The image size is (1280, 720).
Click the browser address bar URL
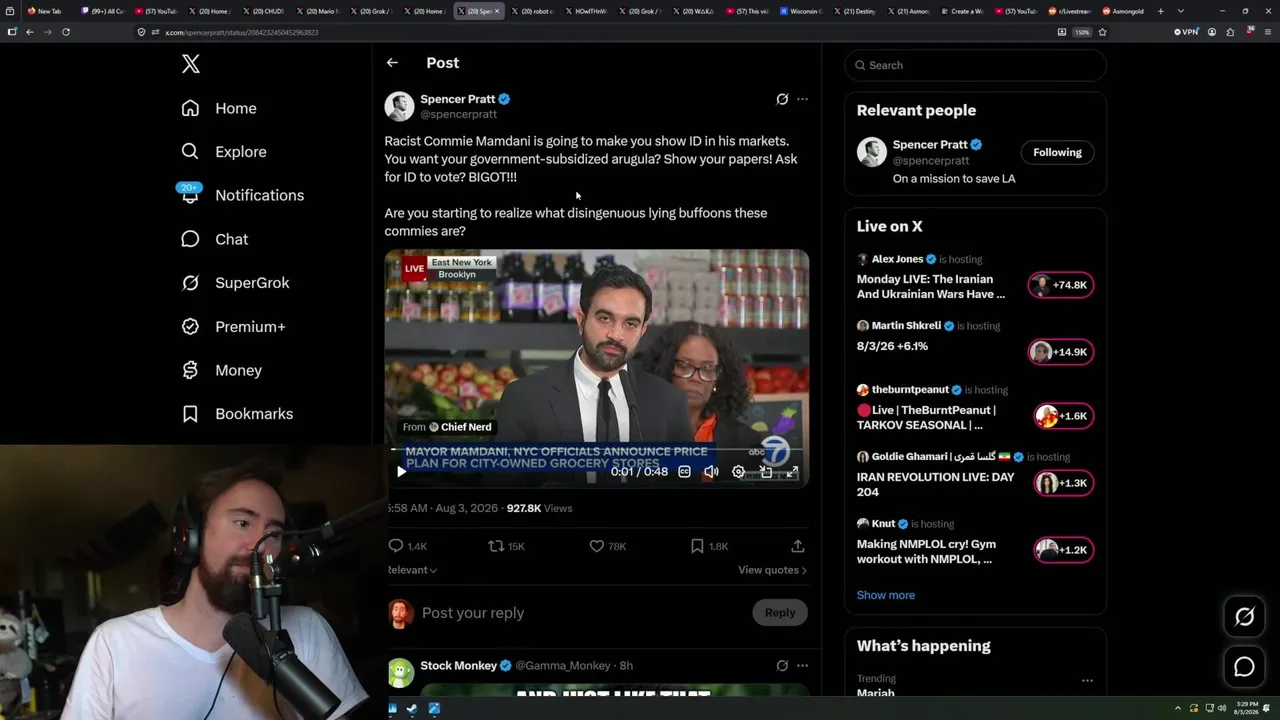pos(242,32)
